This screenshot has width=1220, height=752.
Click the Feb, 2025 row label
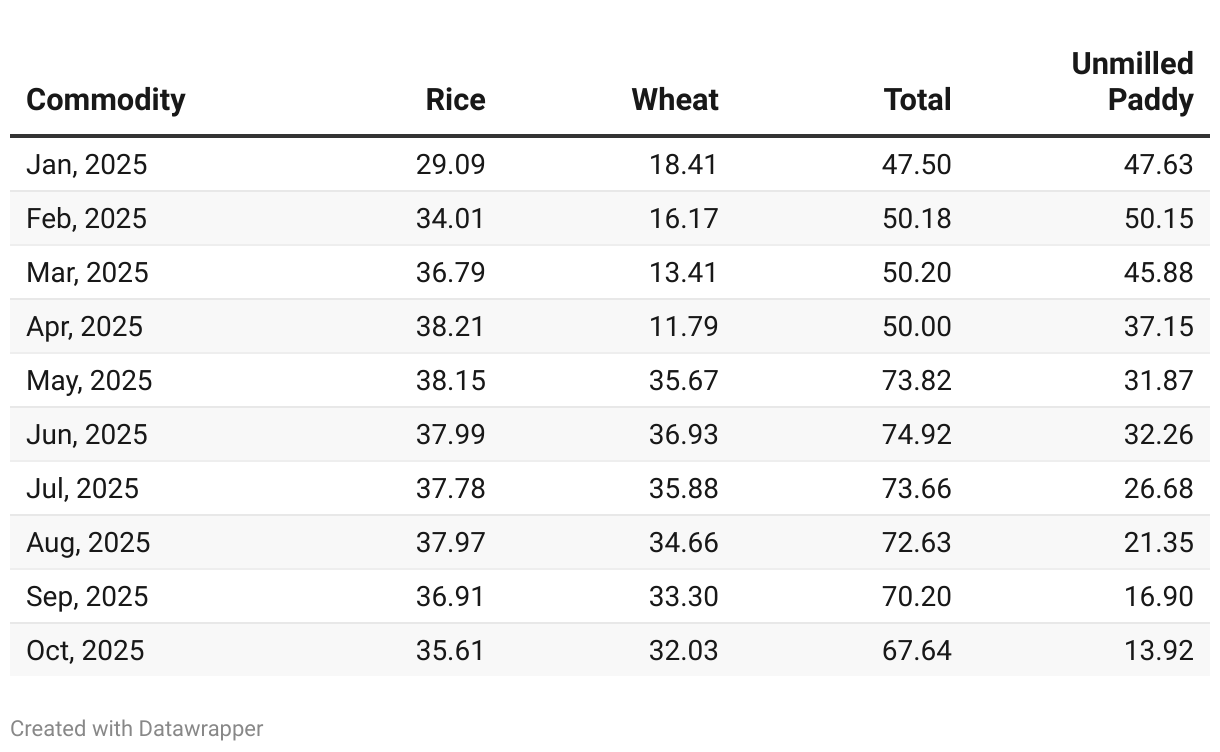86,218
